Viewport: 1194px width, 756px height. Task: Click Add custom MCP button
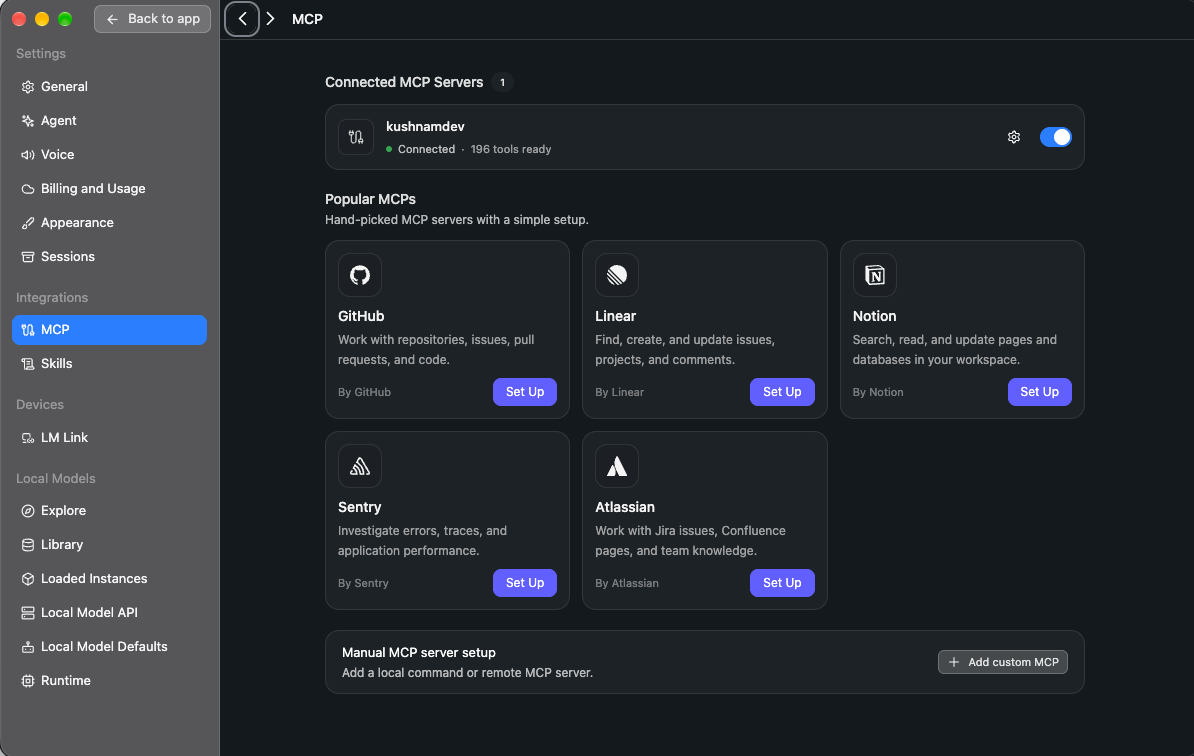click(1002, 662)
